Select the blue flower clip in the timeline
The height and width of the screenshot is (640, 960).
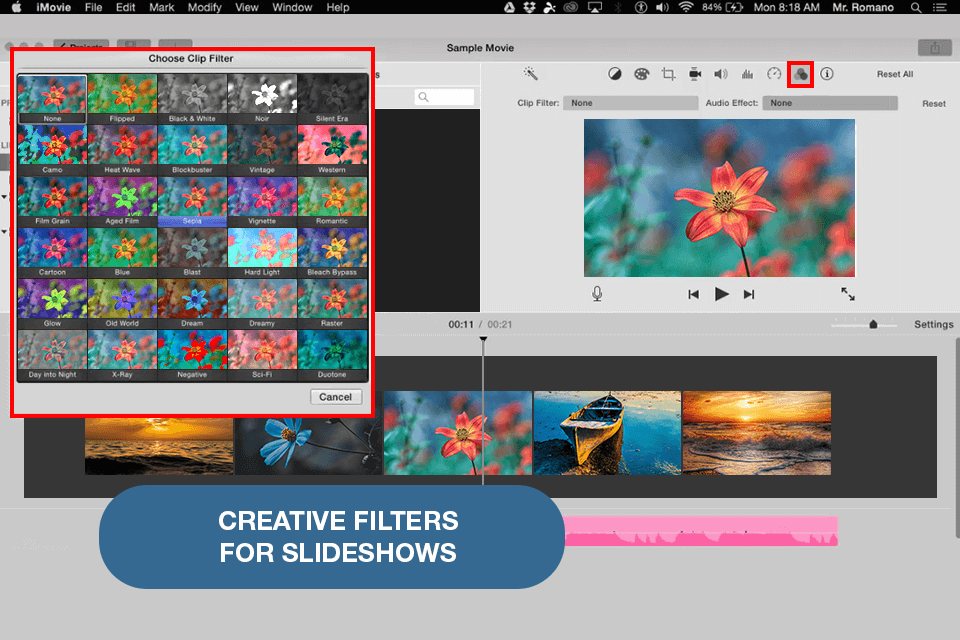tap(308, 447)
